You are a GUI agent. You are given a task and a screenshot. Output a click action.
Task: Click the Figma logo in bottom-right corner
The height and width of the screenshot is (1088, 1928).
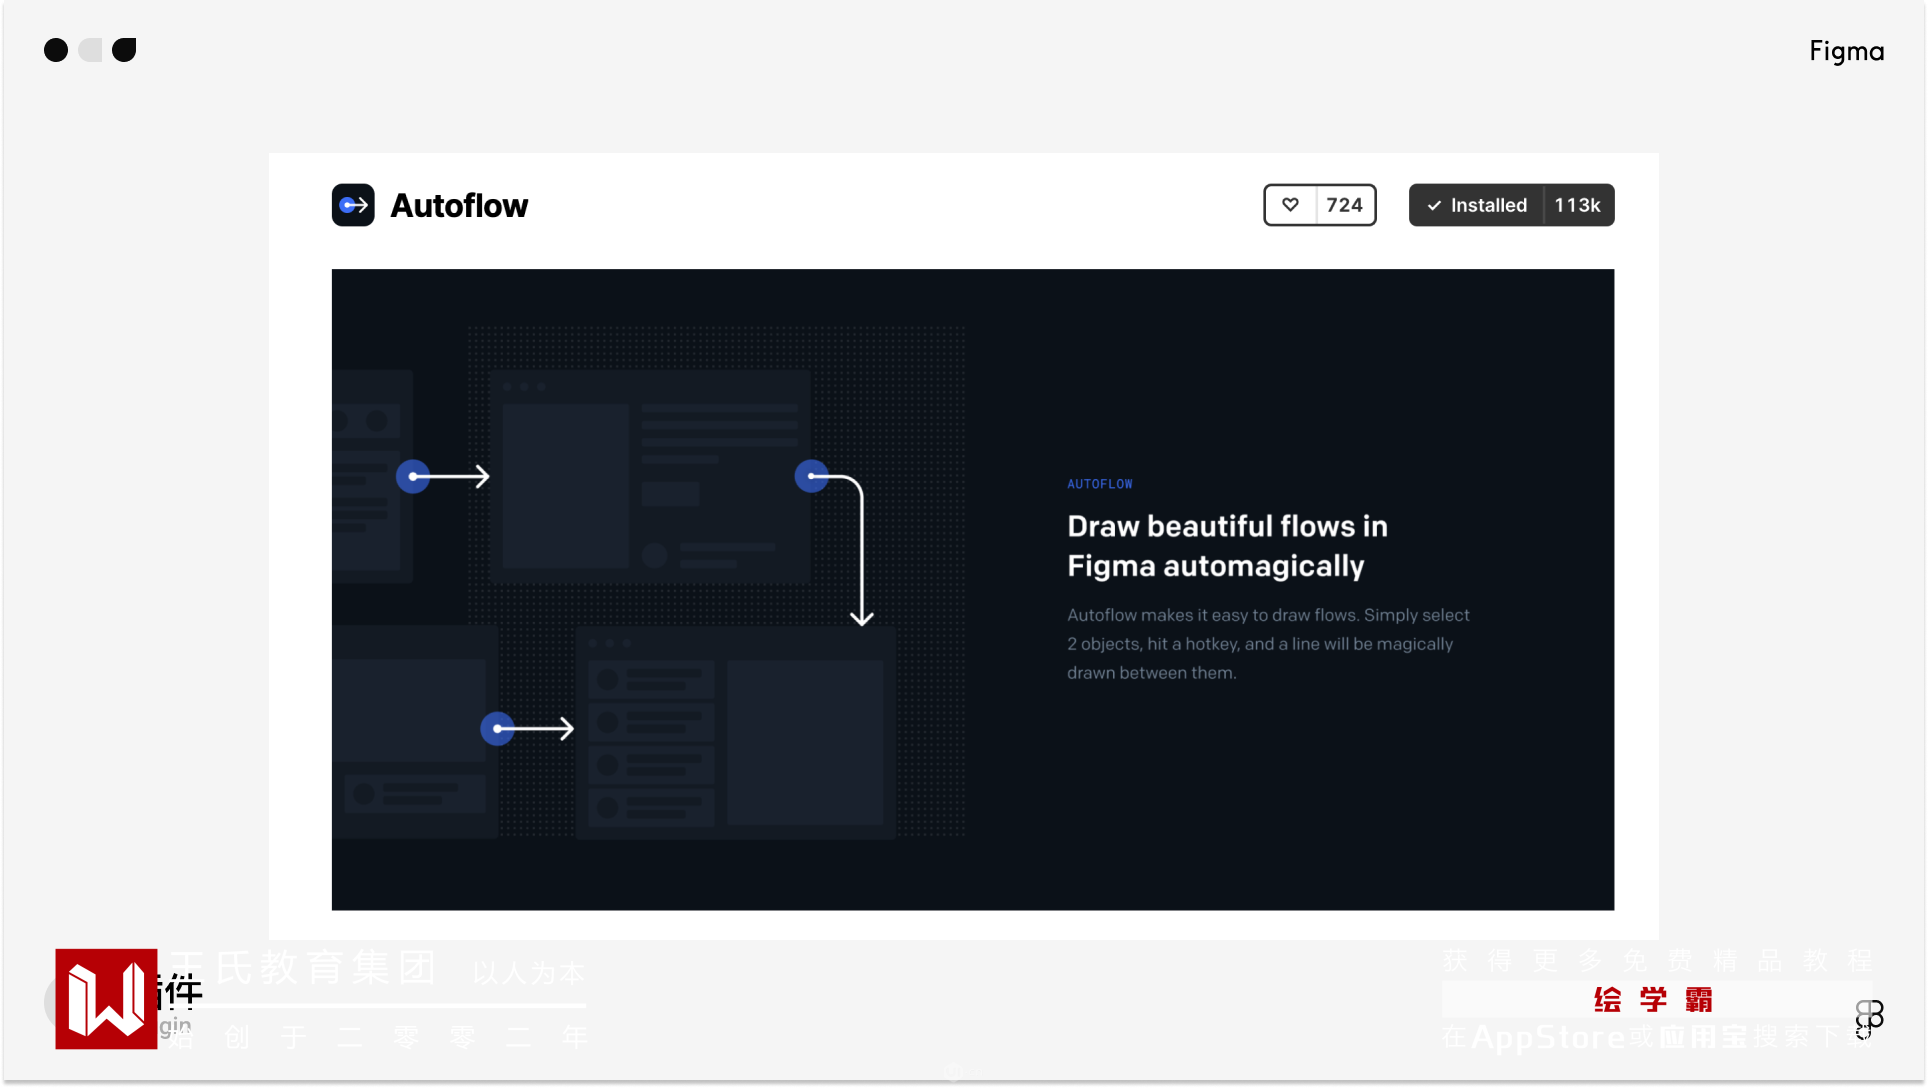pos(1868,1018)
